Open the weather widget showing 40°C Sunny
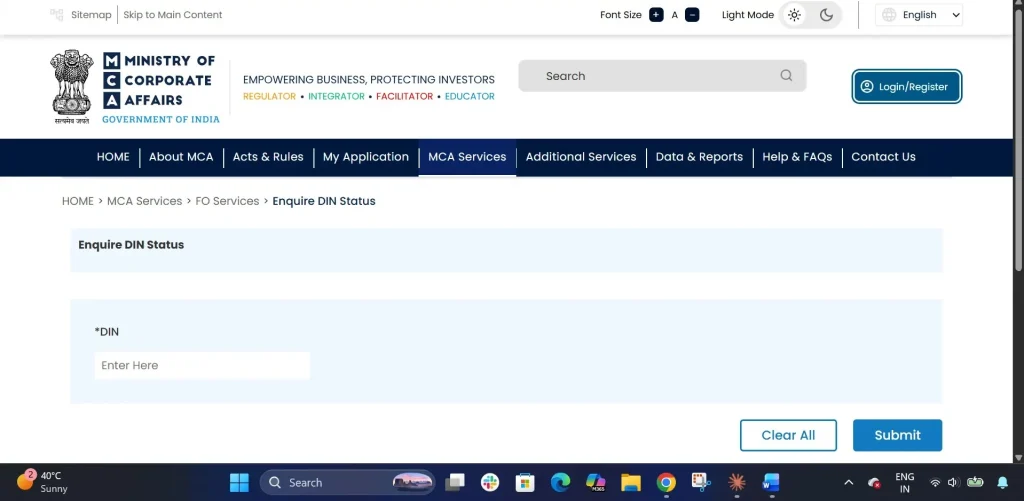 click(42, 482)
